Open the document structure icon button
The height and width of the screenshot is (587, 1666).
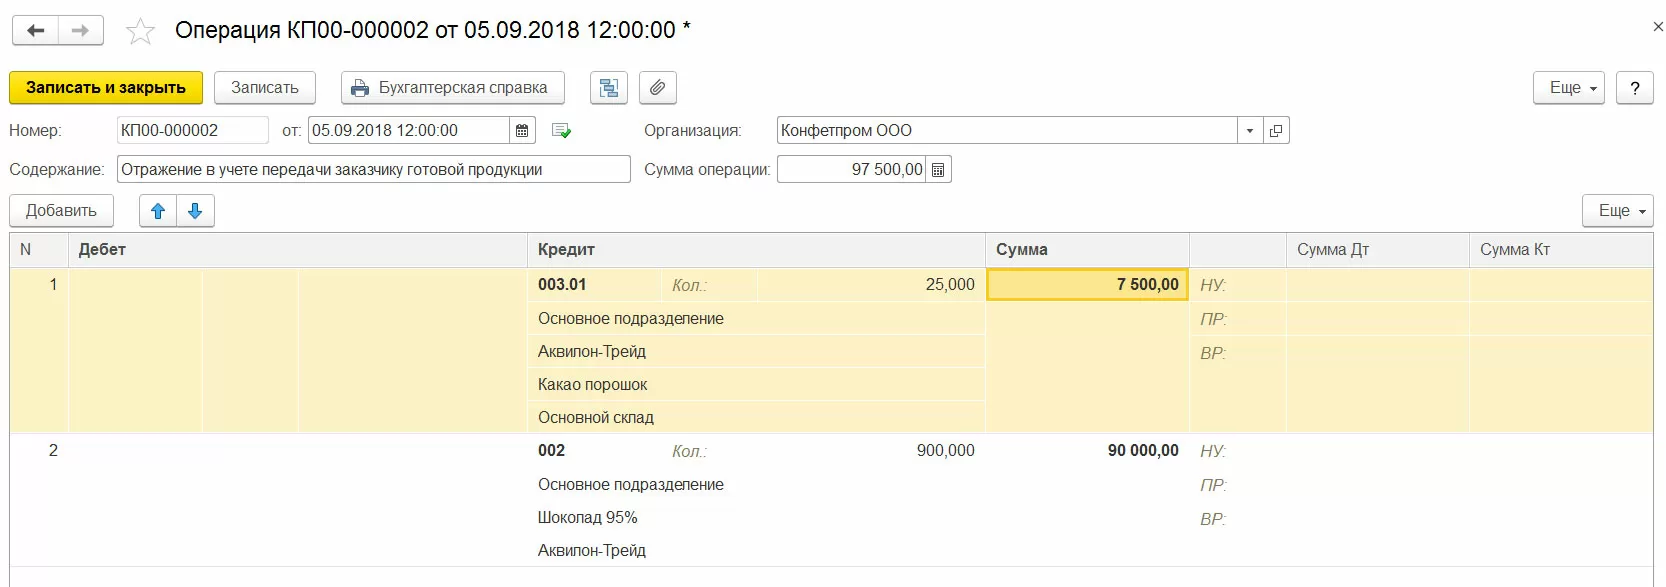tap(609, 88)
